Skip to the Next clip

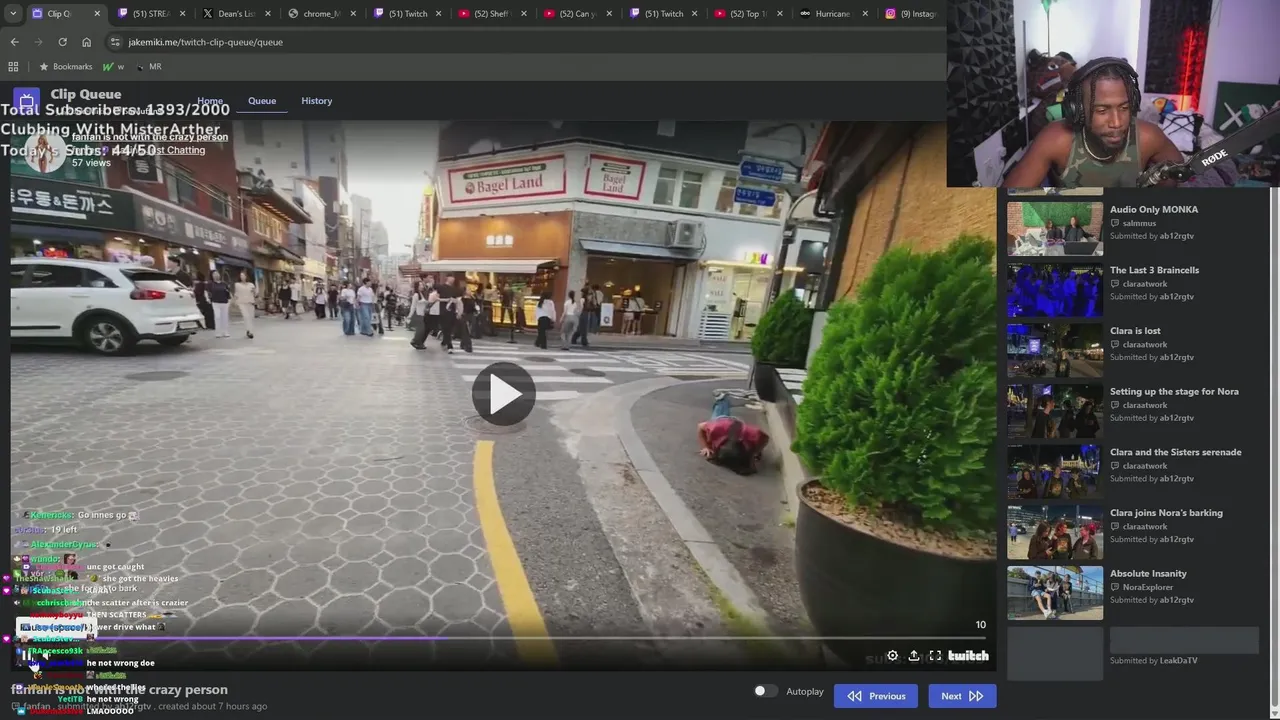(962, 696)
